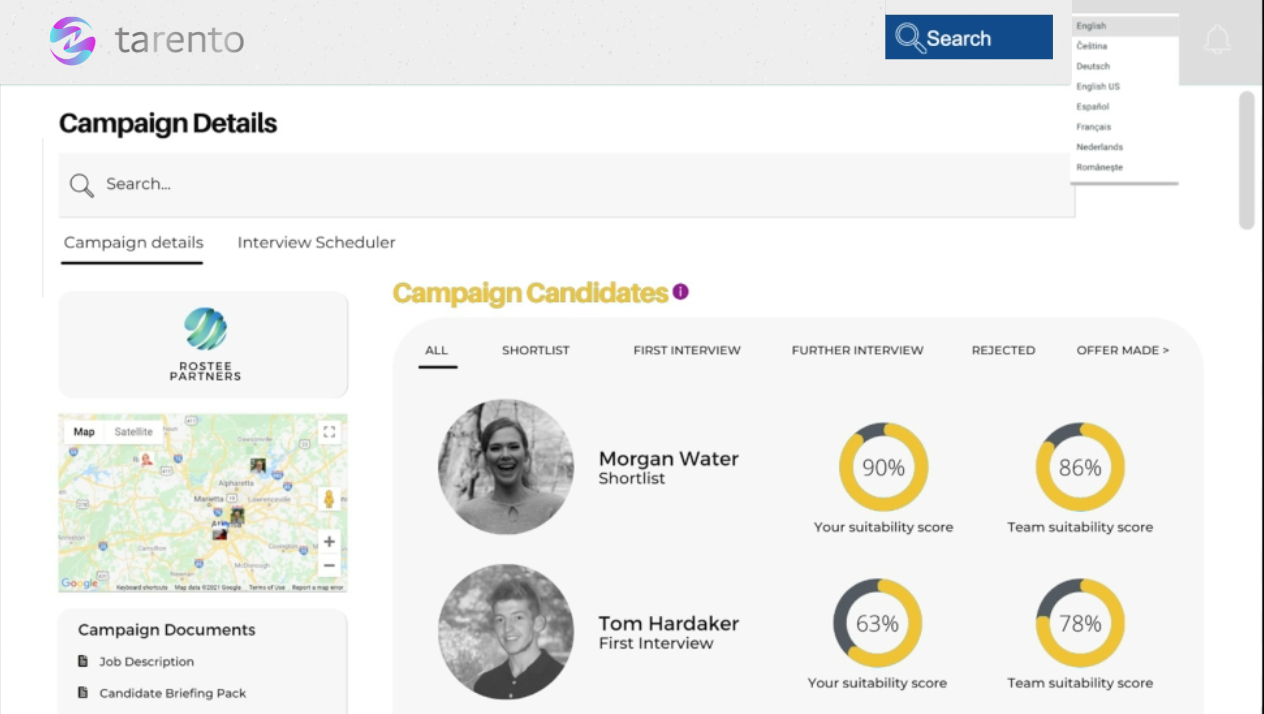The height and width of the screenshot is (714, 1264).
Task: Open Tom Hardaker's profile photo
Action: coord(506,631)
